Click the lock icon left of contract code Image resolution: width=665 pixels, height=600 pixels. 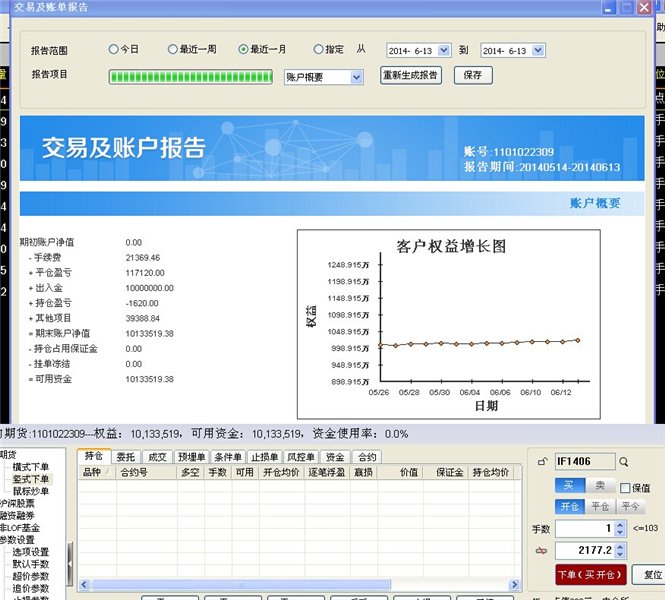coord(543,462)
